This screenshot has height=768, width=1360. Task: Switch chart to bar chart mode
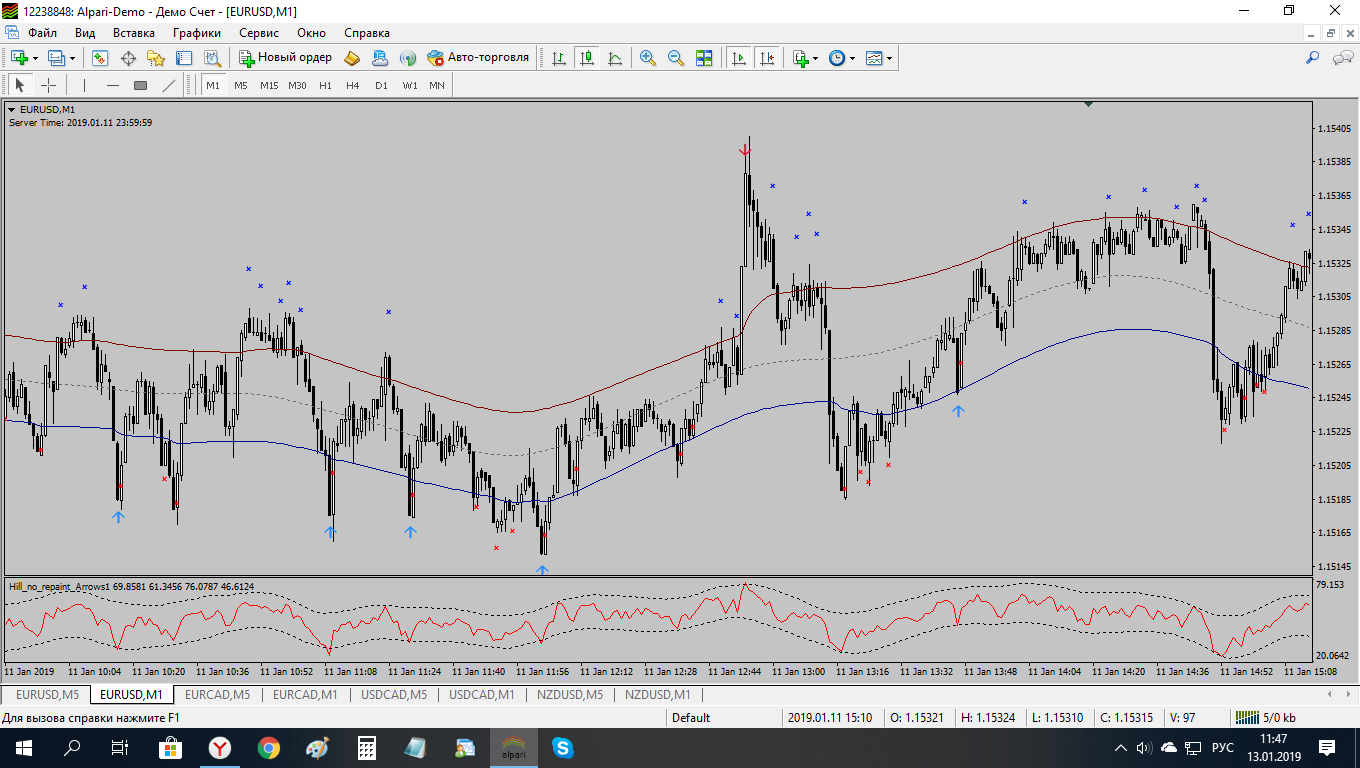[560, 58]
